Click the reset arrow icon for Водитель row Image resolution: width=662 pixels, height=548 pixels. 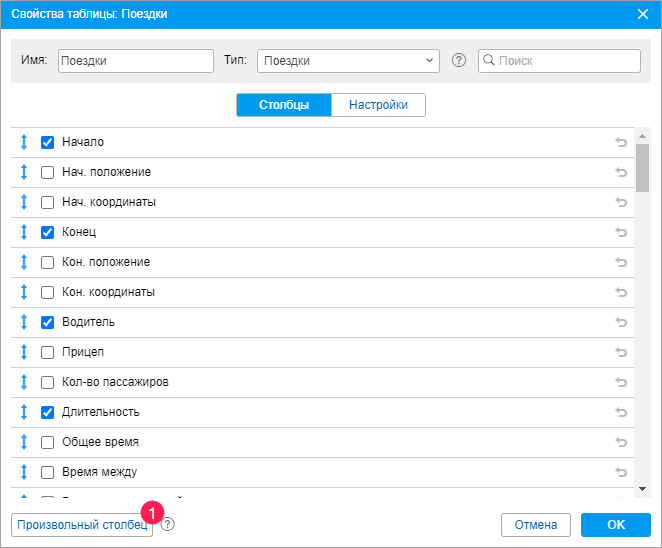pyautogui.click(x=621, y=322)
